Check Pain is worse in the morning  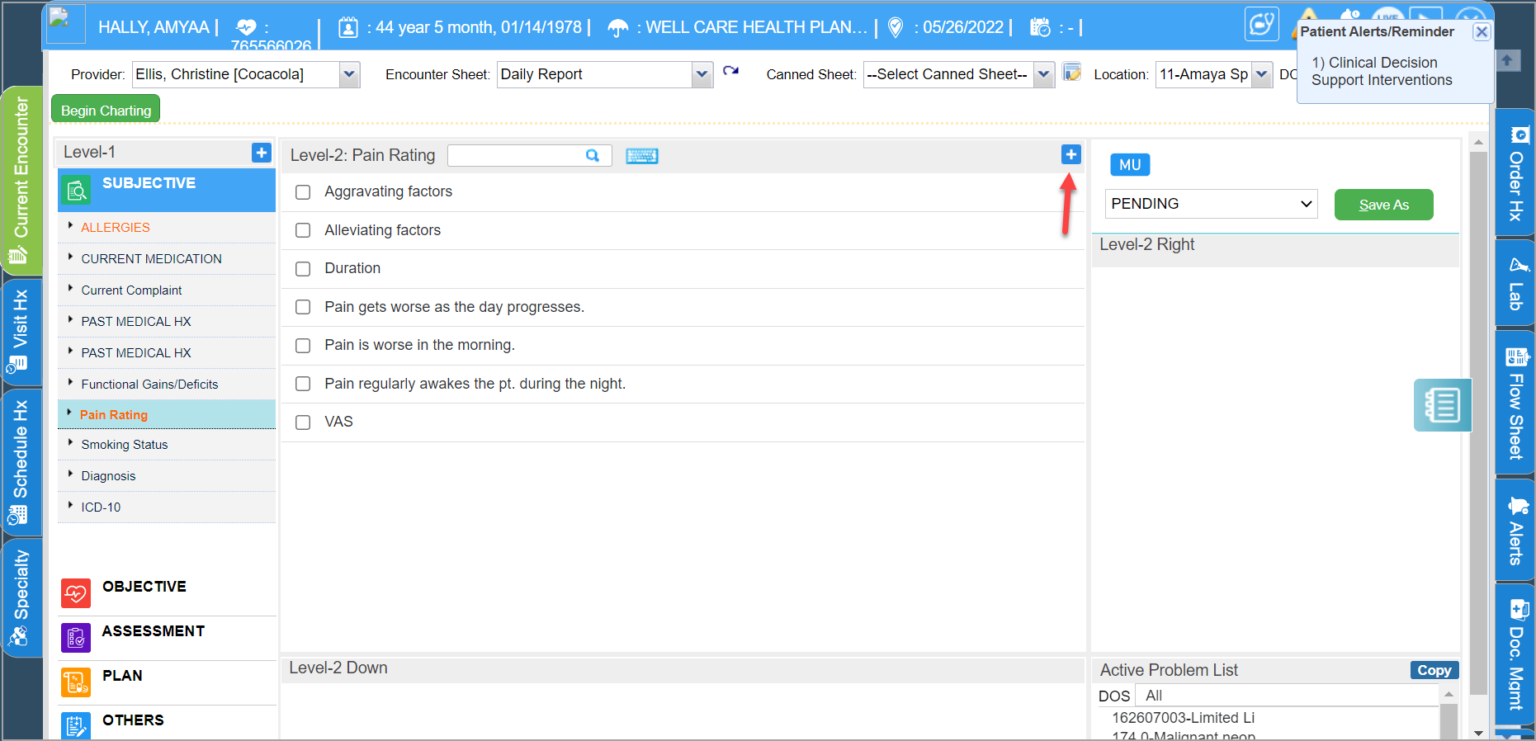303,345
